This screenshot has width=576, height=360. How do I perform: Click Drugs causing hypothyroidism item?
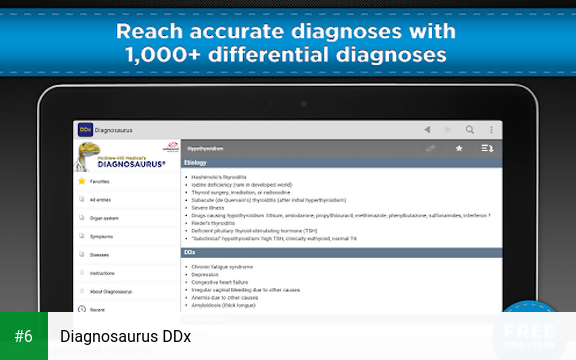tap(341, 216)
